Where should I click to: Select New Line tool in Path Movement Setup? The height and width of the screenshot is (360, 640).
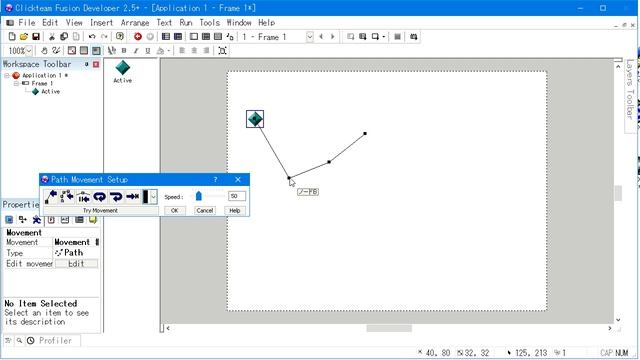coord(51,197)
